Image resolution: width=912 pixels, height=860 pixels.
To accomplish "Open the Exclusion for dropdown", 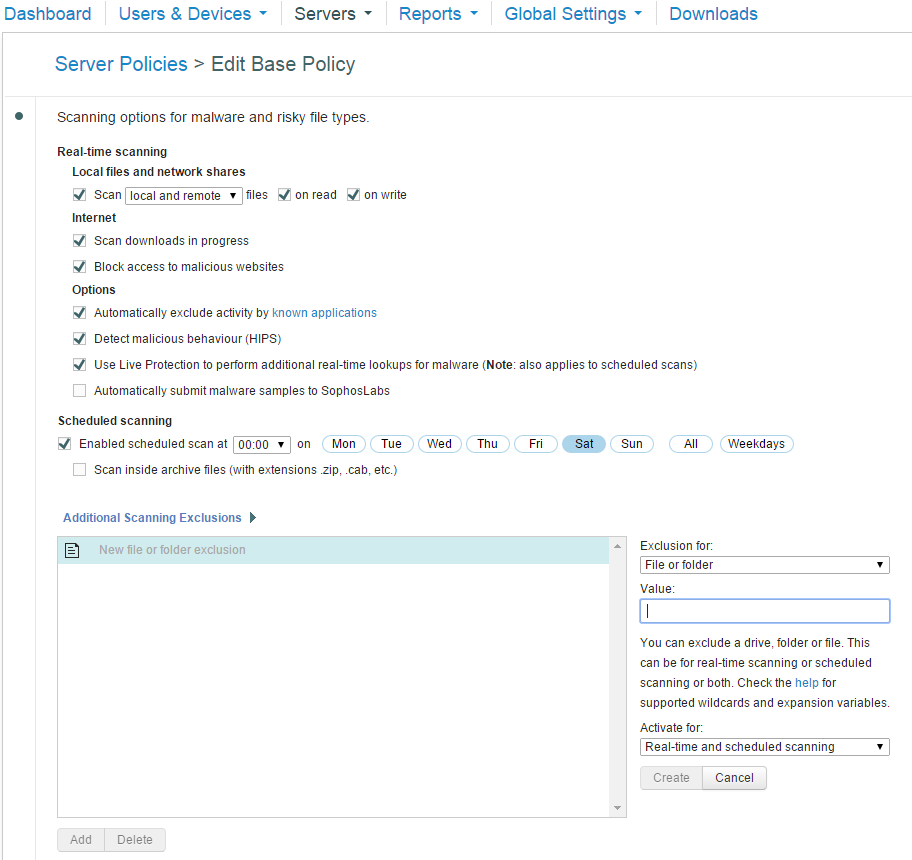I will tap(764, 565).
